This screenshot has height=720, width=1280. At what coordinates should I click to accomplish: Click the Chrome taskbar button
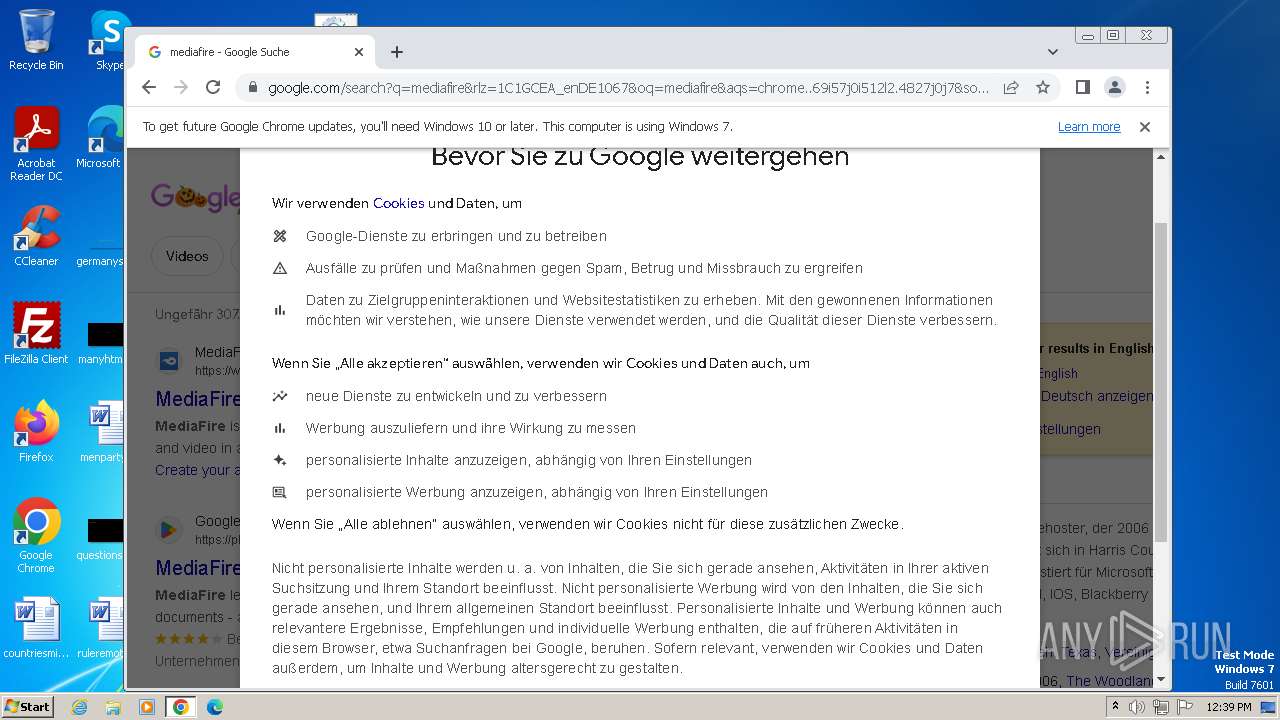click(x=181, y=707)
